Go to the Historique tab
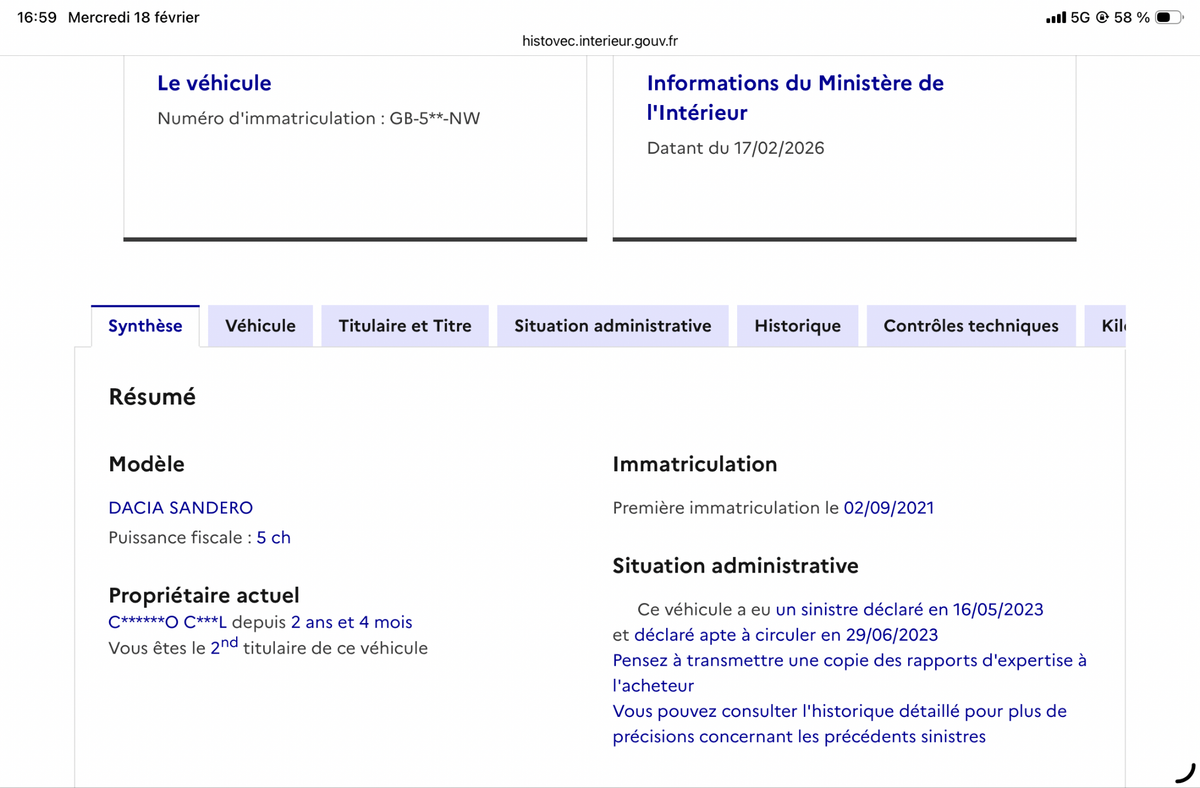 (797, 326)
